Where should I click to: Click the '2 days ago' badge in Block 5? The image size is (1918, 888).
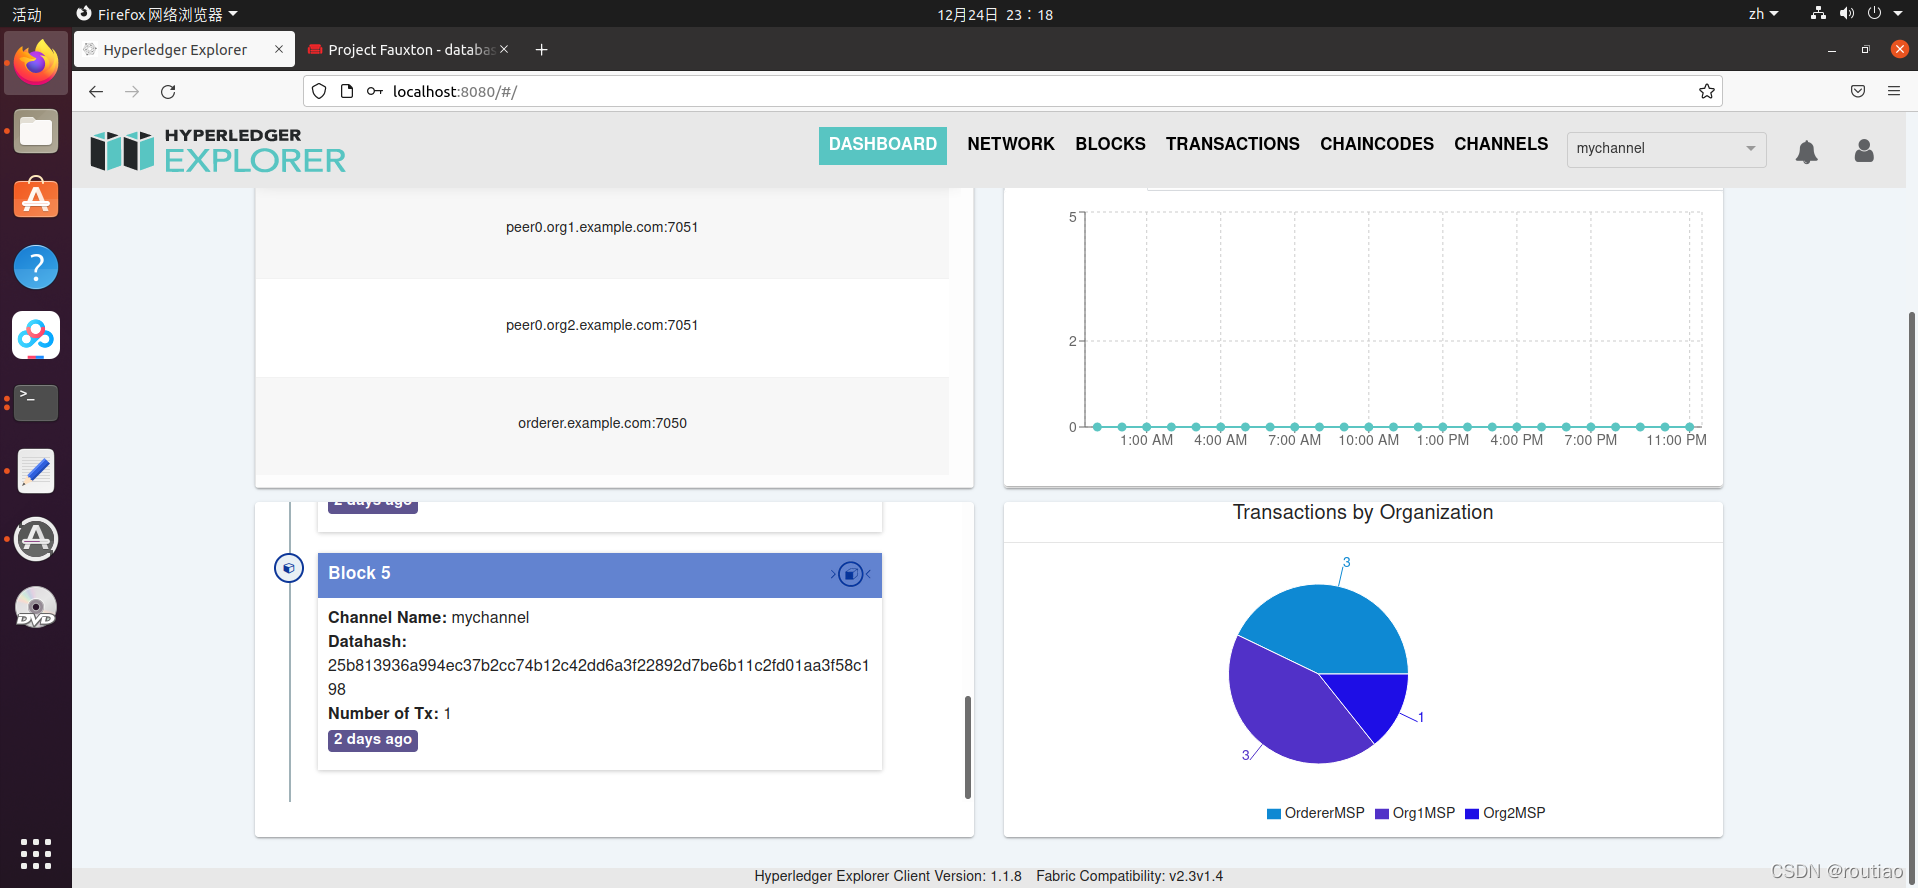coord(373,740)
